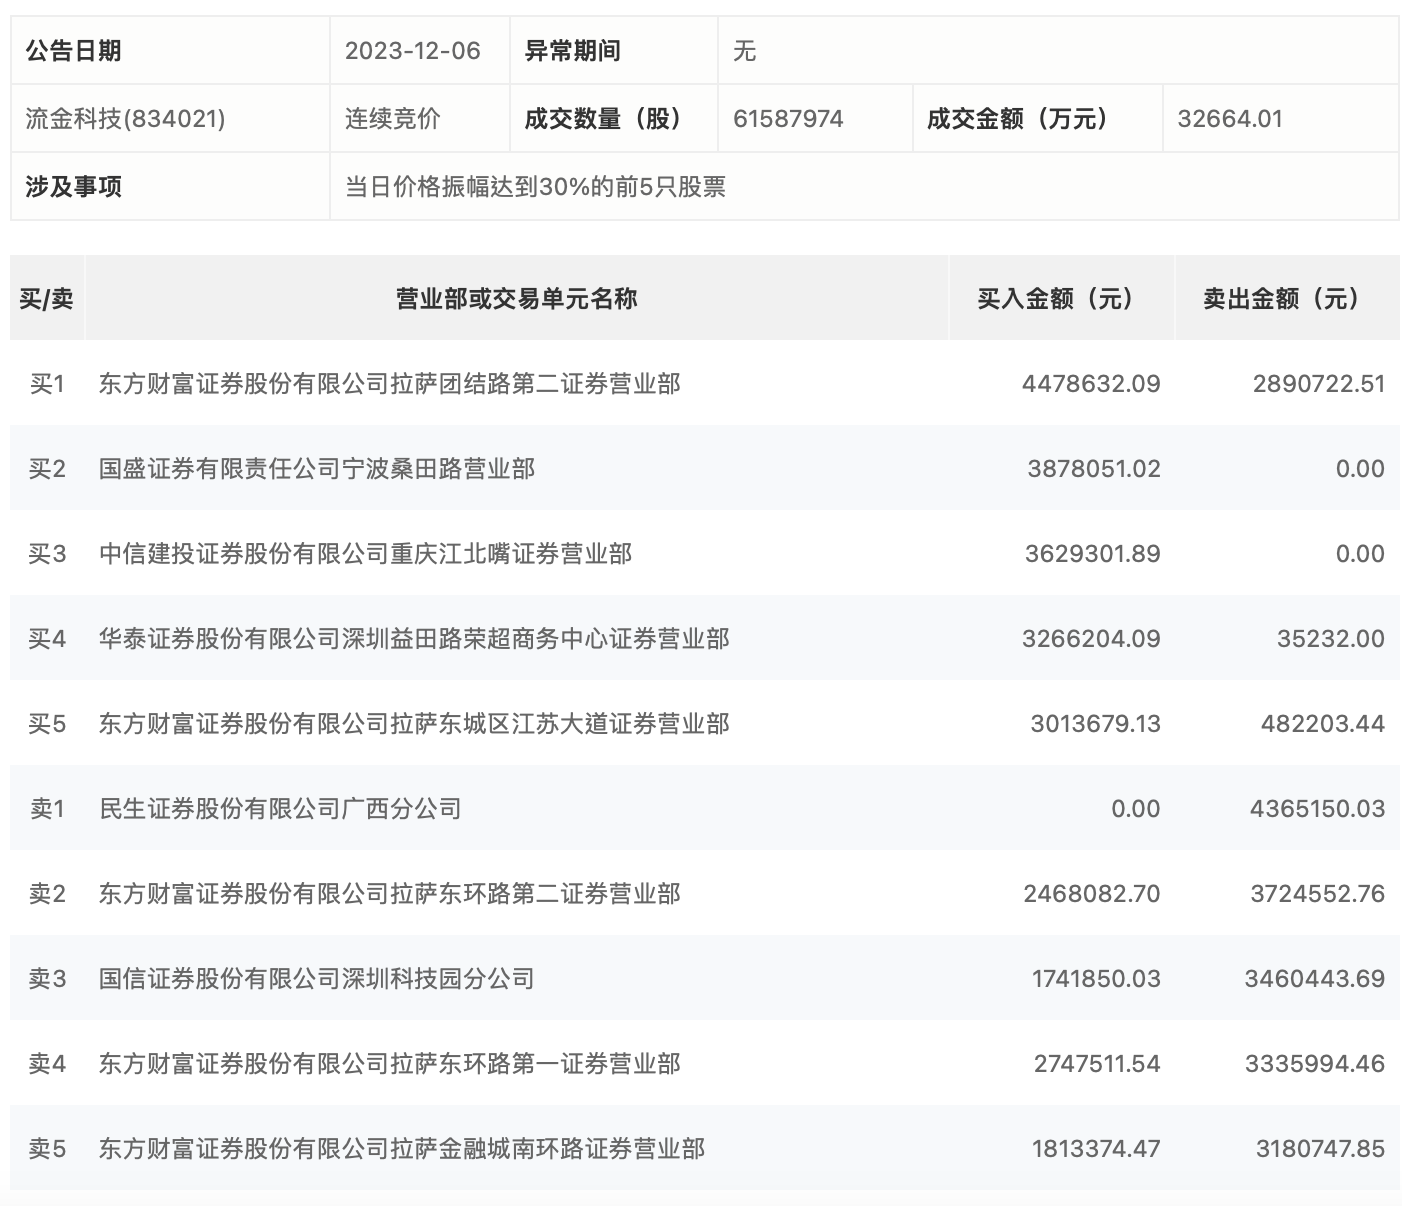The height and width of the screenshot is (1206, 1402).
Task: Select 国信证券深圳科技园分公司
Action: pyautogui.click(x=317, y=979)
